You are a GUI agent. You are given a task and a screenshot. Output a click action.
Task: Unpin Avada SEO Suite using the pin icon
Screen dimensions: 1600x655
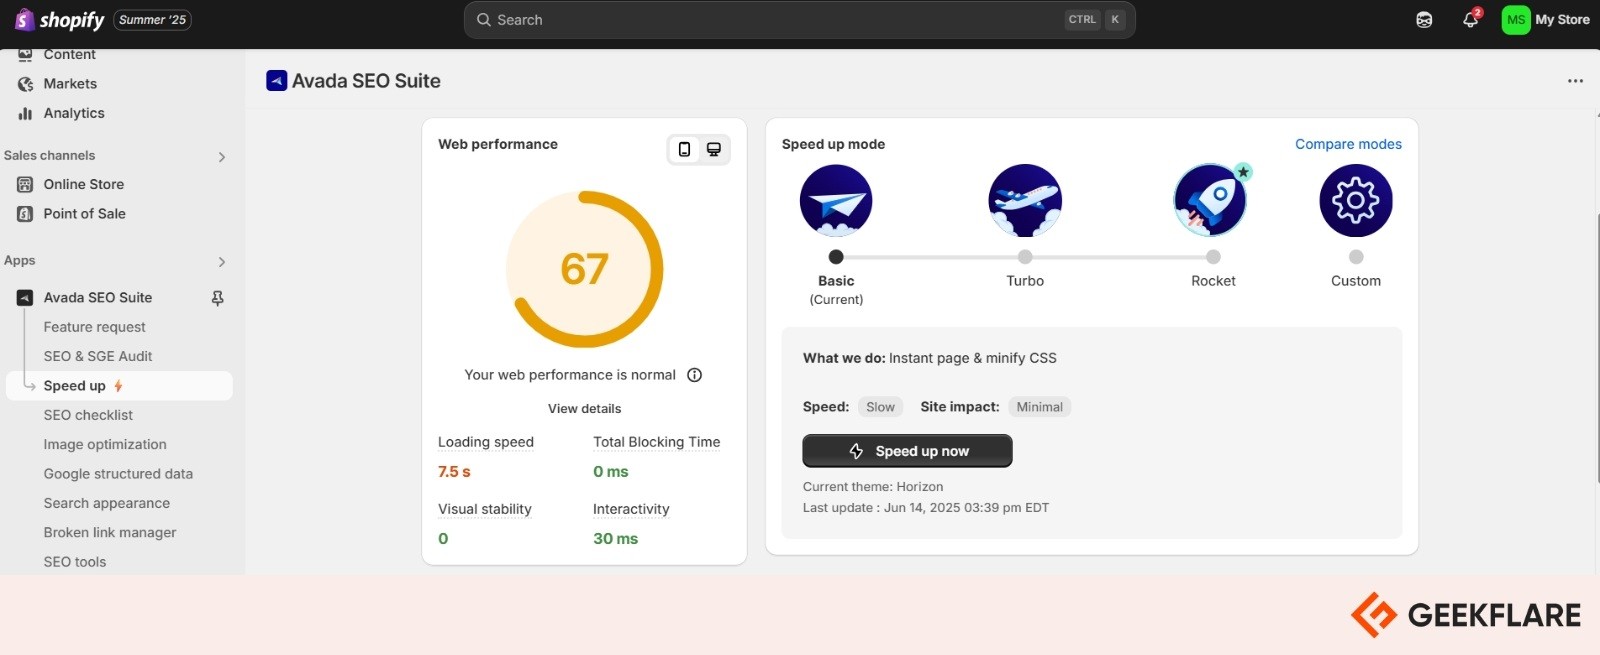217,298
